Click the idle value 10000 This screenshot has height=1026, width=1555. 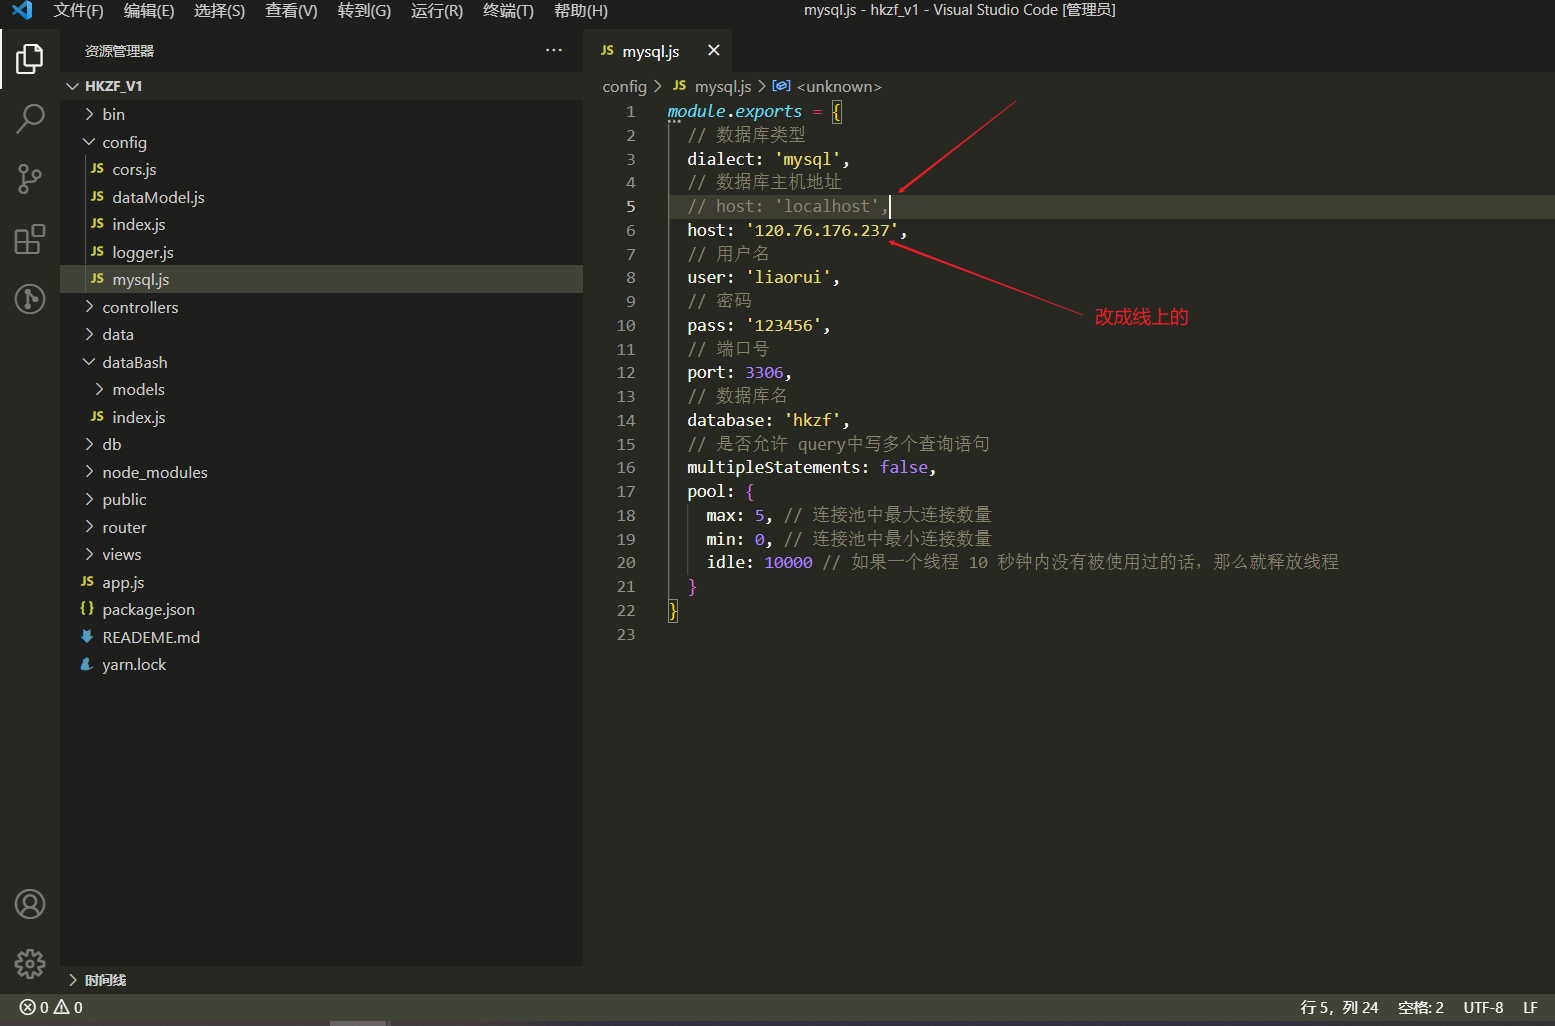[788, 563]
